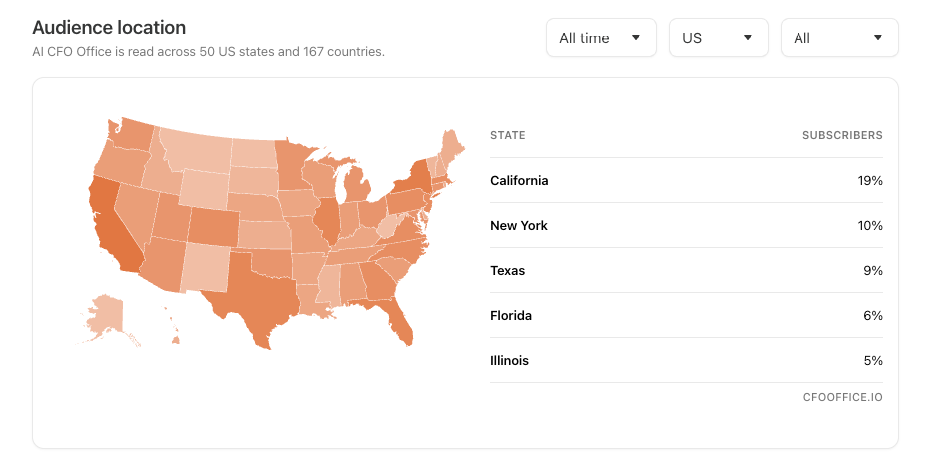Click the Illinois table row

point(686,360)
